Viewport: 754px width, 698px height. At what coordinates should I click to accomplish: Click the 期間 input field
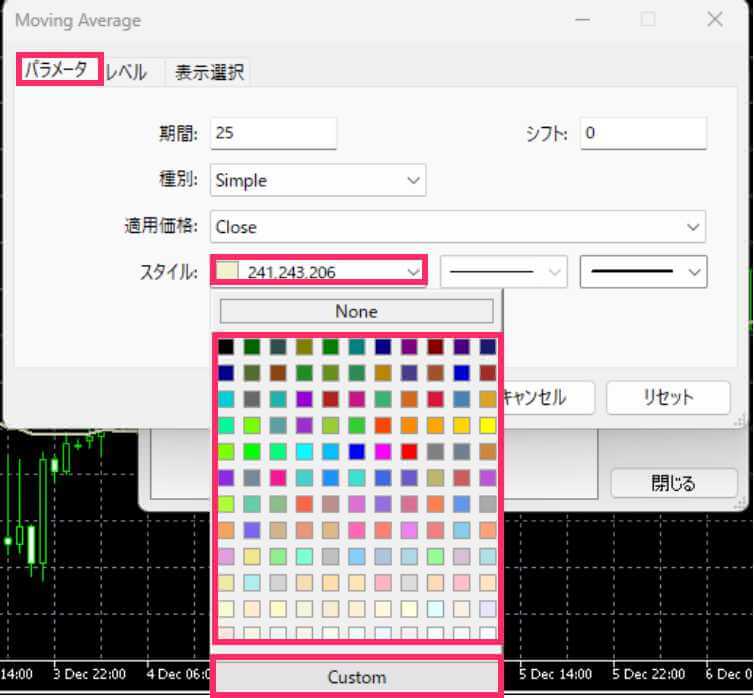pyautogui.click(x=273, y=133)
